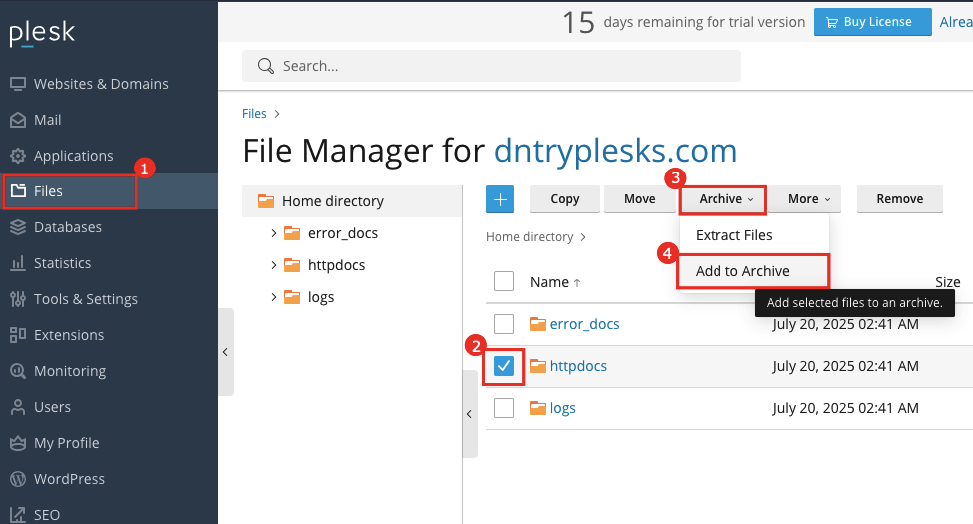973x524 pixels.
Task: Click chevron after Home directory breadcrumb
Action: (x=583, y=237)
